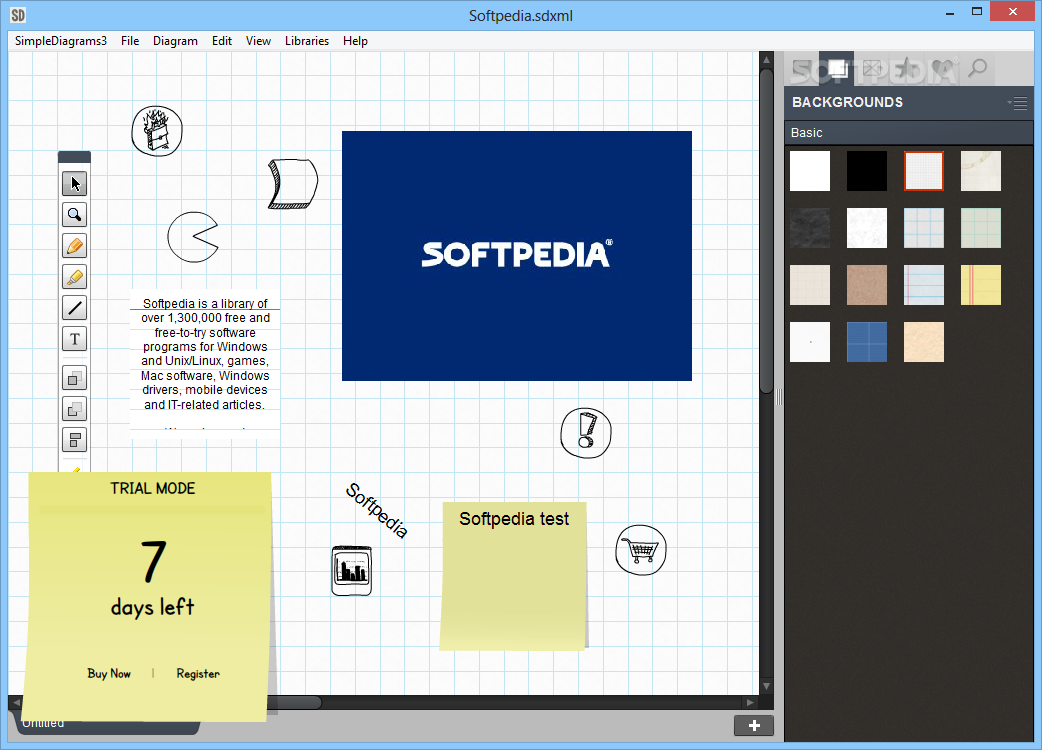
Task: Click Buy Now on the trial note
Action: pos(109,673)
